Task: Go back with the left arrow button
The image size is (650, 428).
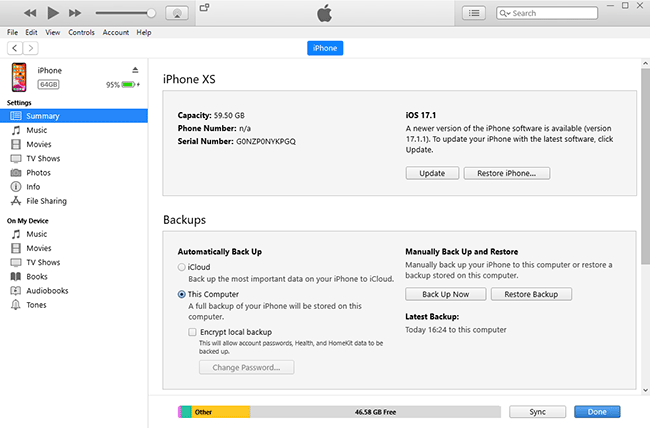Action: tap(15, 48)
